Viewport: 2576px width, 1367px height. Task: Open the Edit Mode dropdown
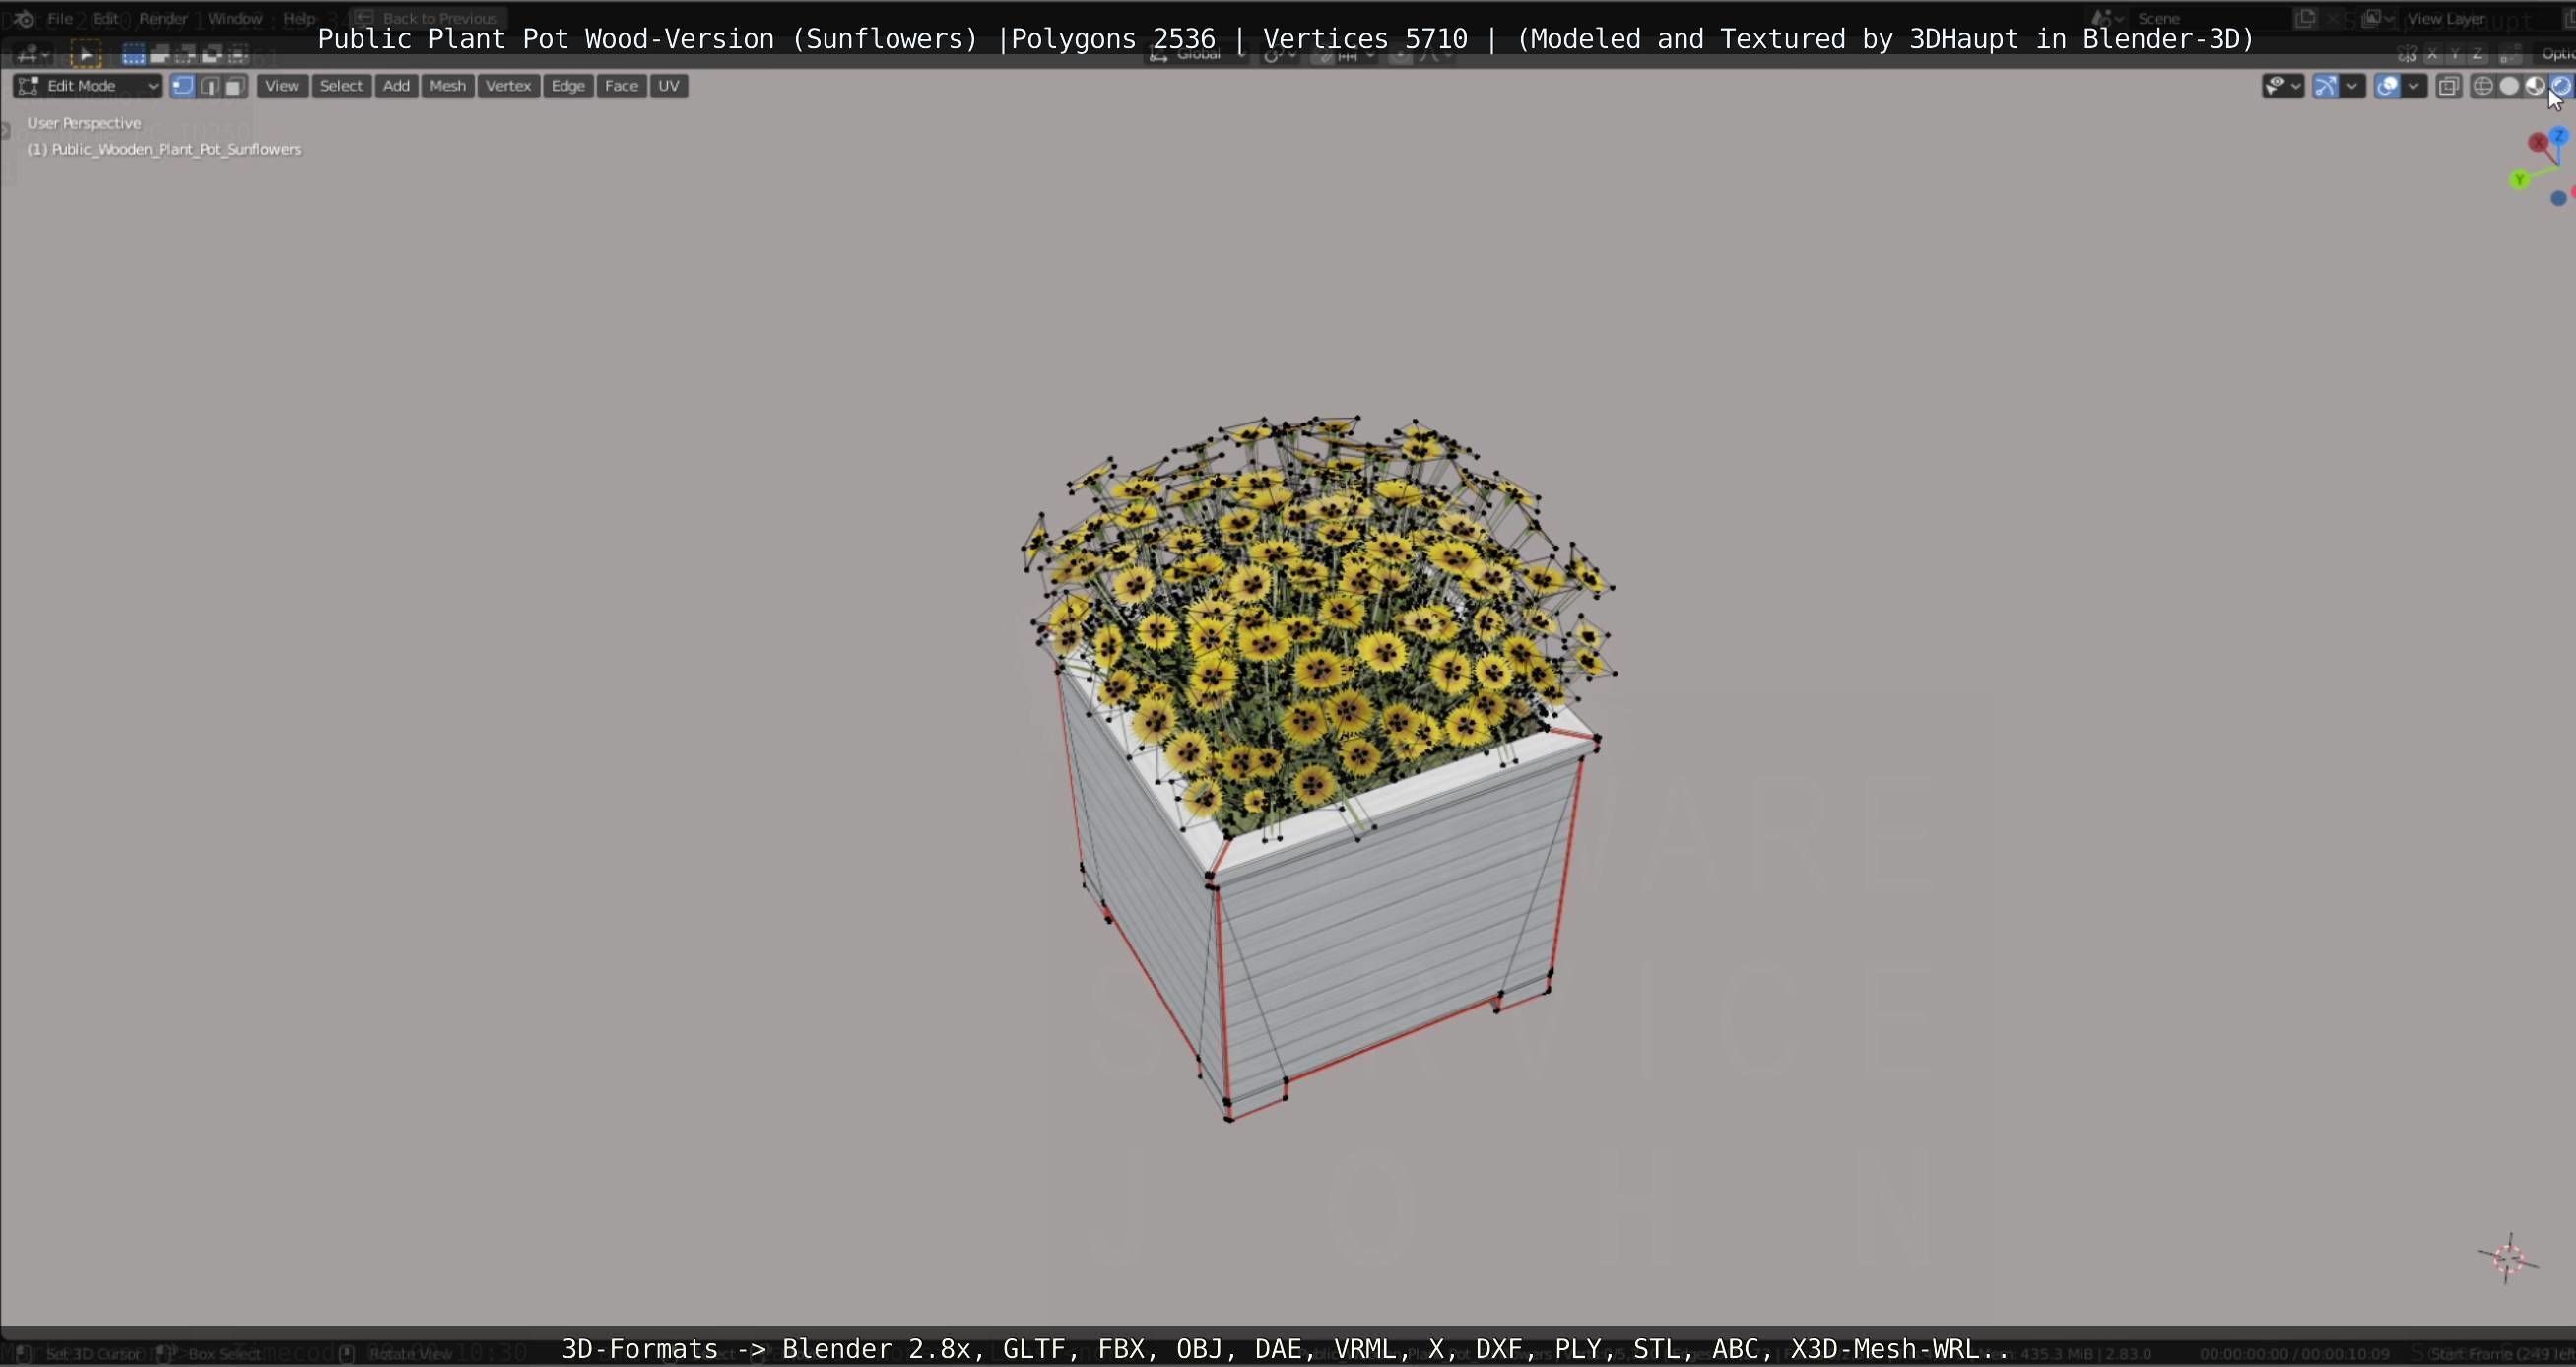click(x=87, y=86)
